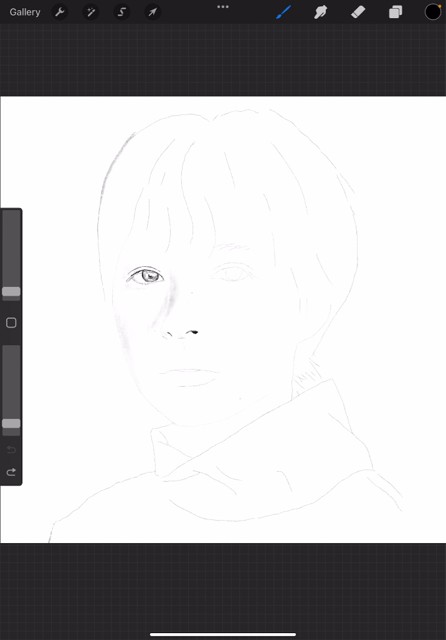
Task: Switch to the Eraser tool
Action: (x=358, y=12)
